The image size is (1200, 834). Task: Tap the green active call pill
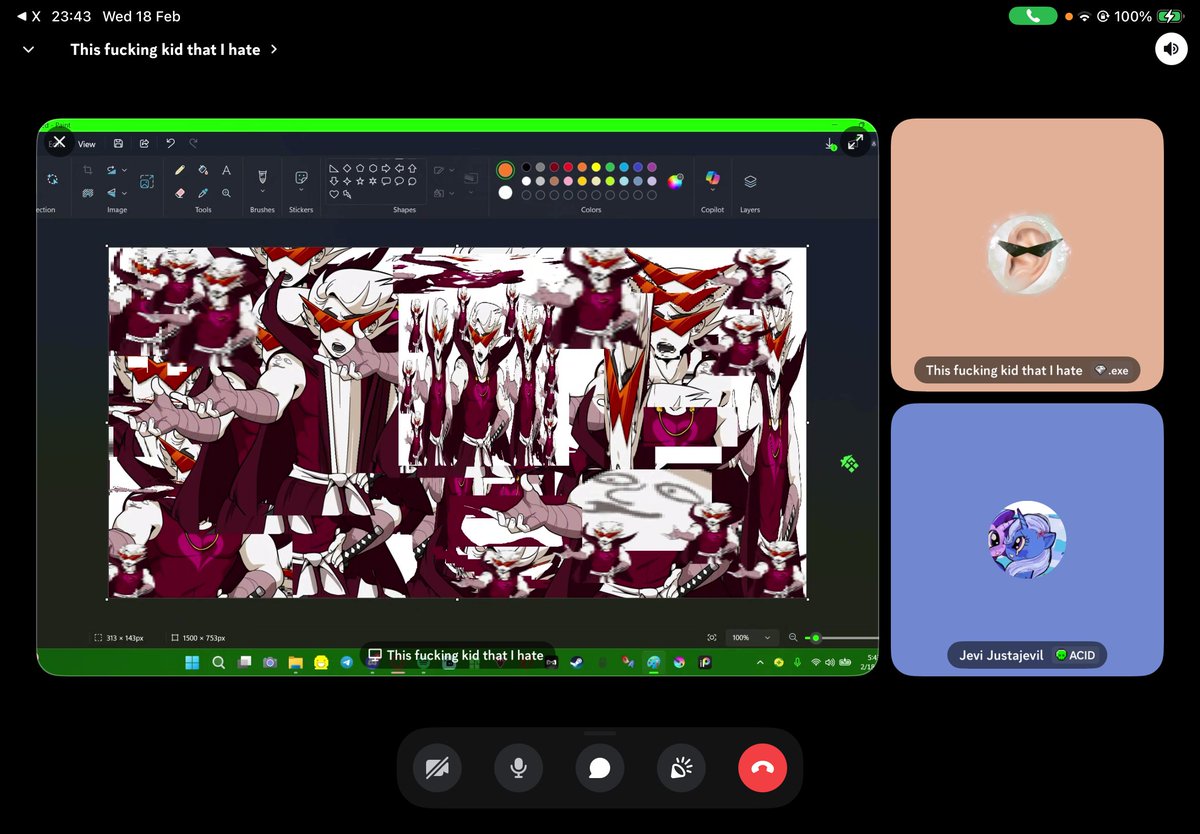click(x=1032, y=16)
